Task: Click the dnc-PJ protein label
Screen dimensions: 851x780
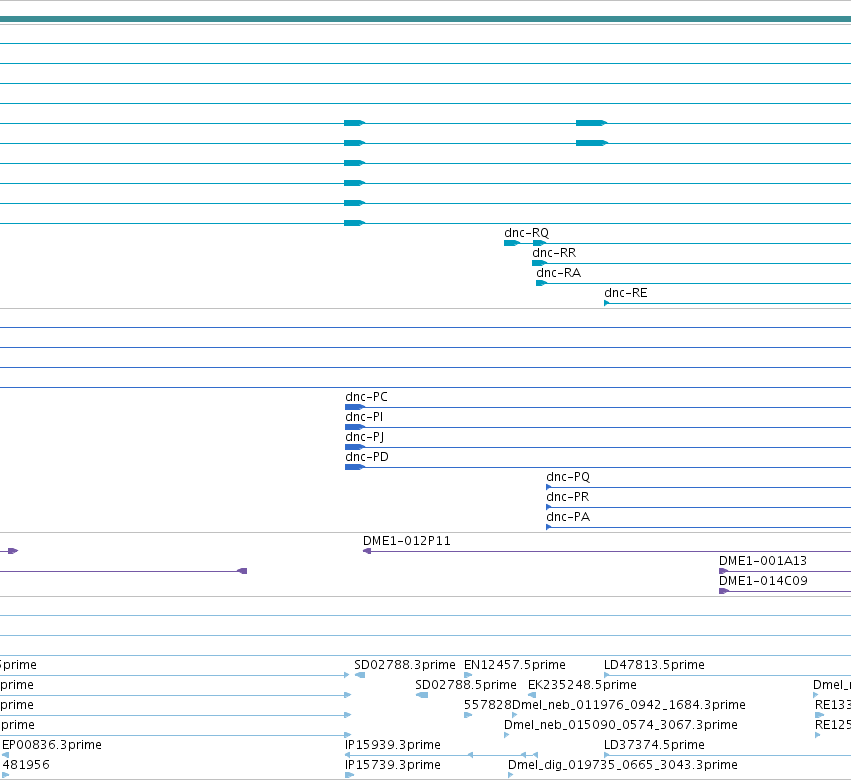Action: (x=365, y=437)
